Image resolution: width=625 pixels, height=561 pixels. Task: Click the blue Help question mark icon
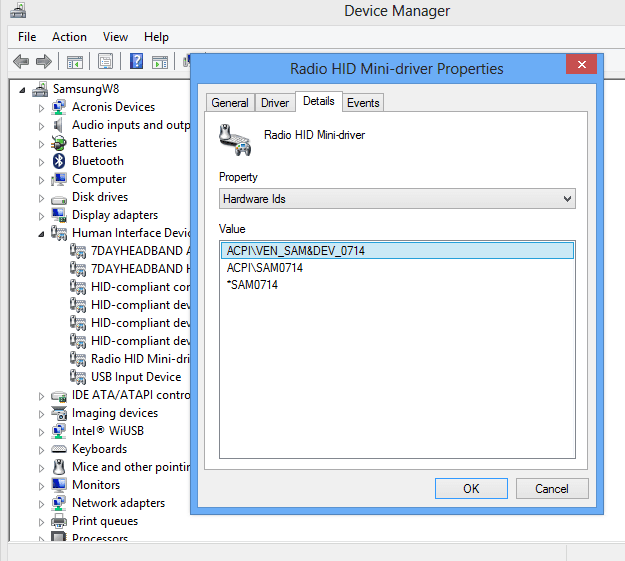[x=136, y=62]
